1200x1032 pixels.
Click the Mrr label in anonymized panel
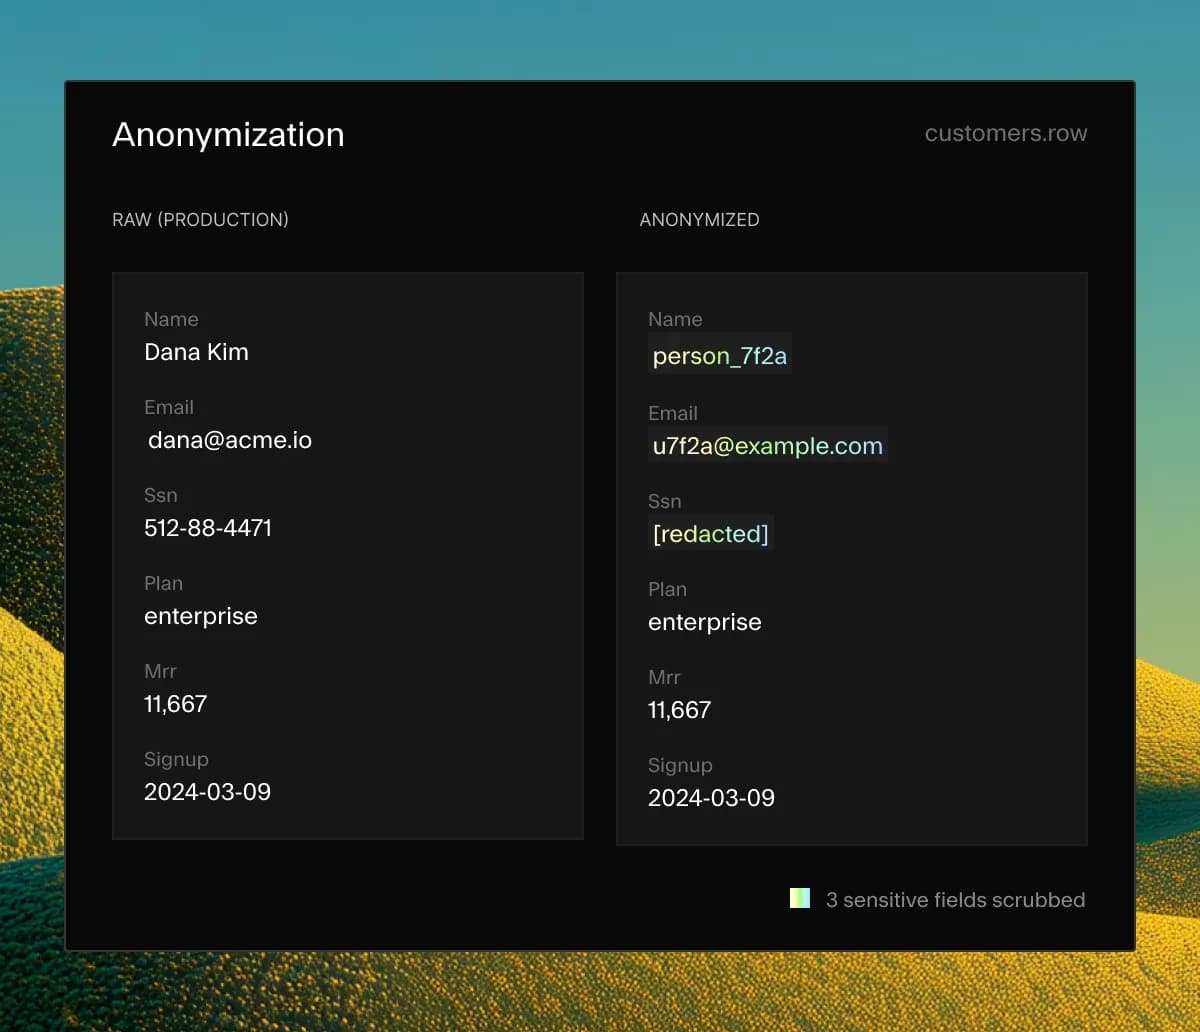coord(664,677)
